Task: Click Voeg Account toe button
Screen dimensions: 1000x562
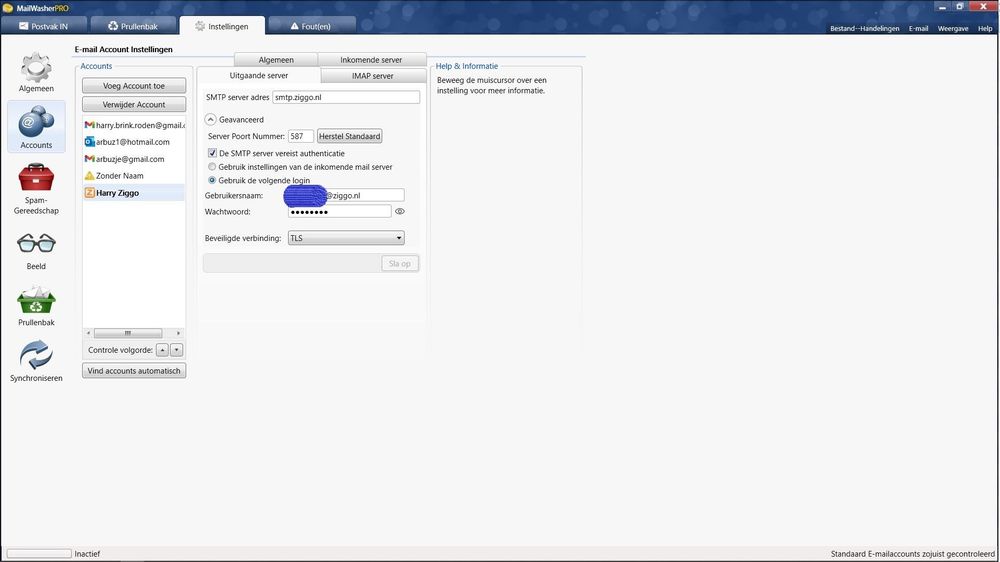Action: tap(134, 85)
